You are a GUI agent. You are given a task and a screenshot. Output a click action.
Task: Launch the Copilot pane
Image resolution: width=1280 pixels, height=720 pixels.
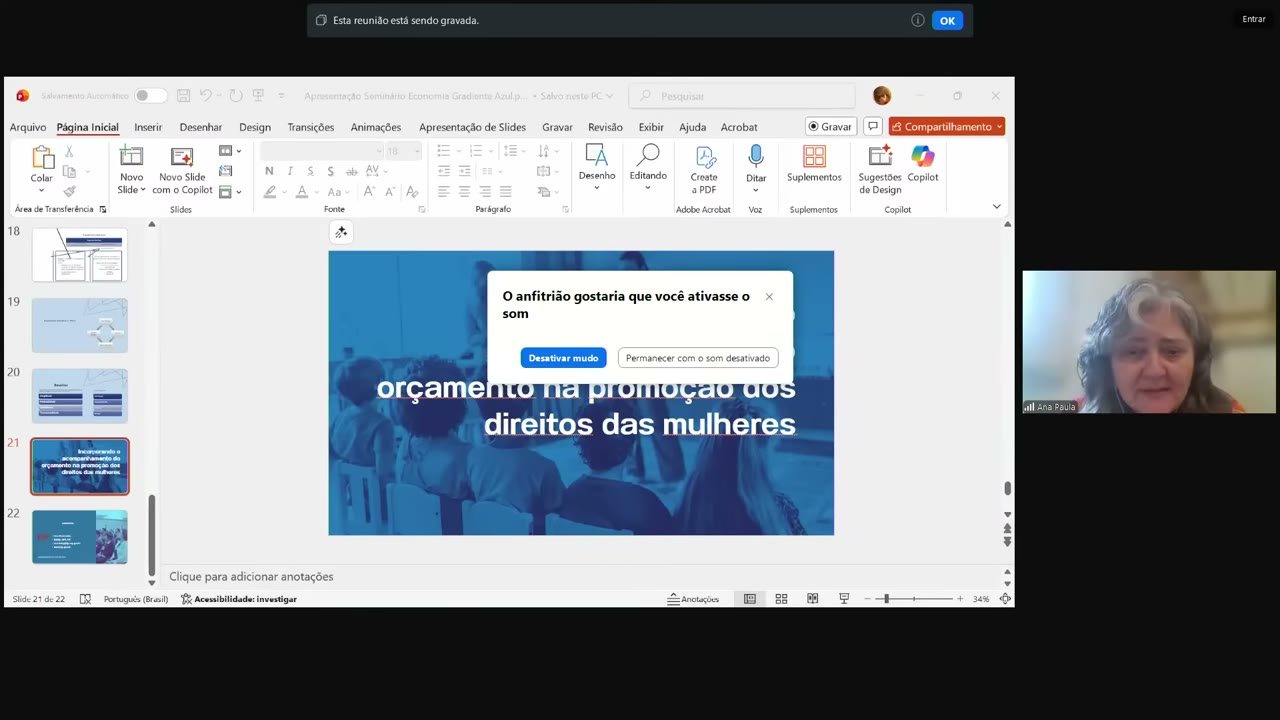923,164
